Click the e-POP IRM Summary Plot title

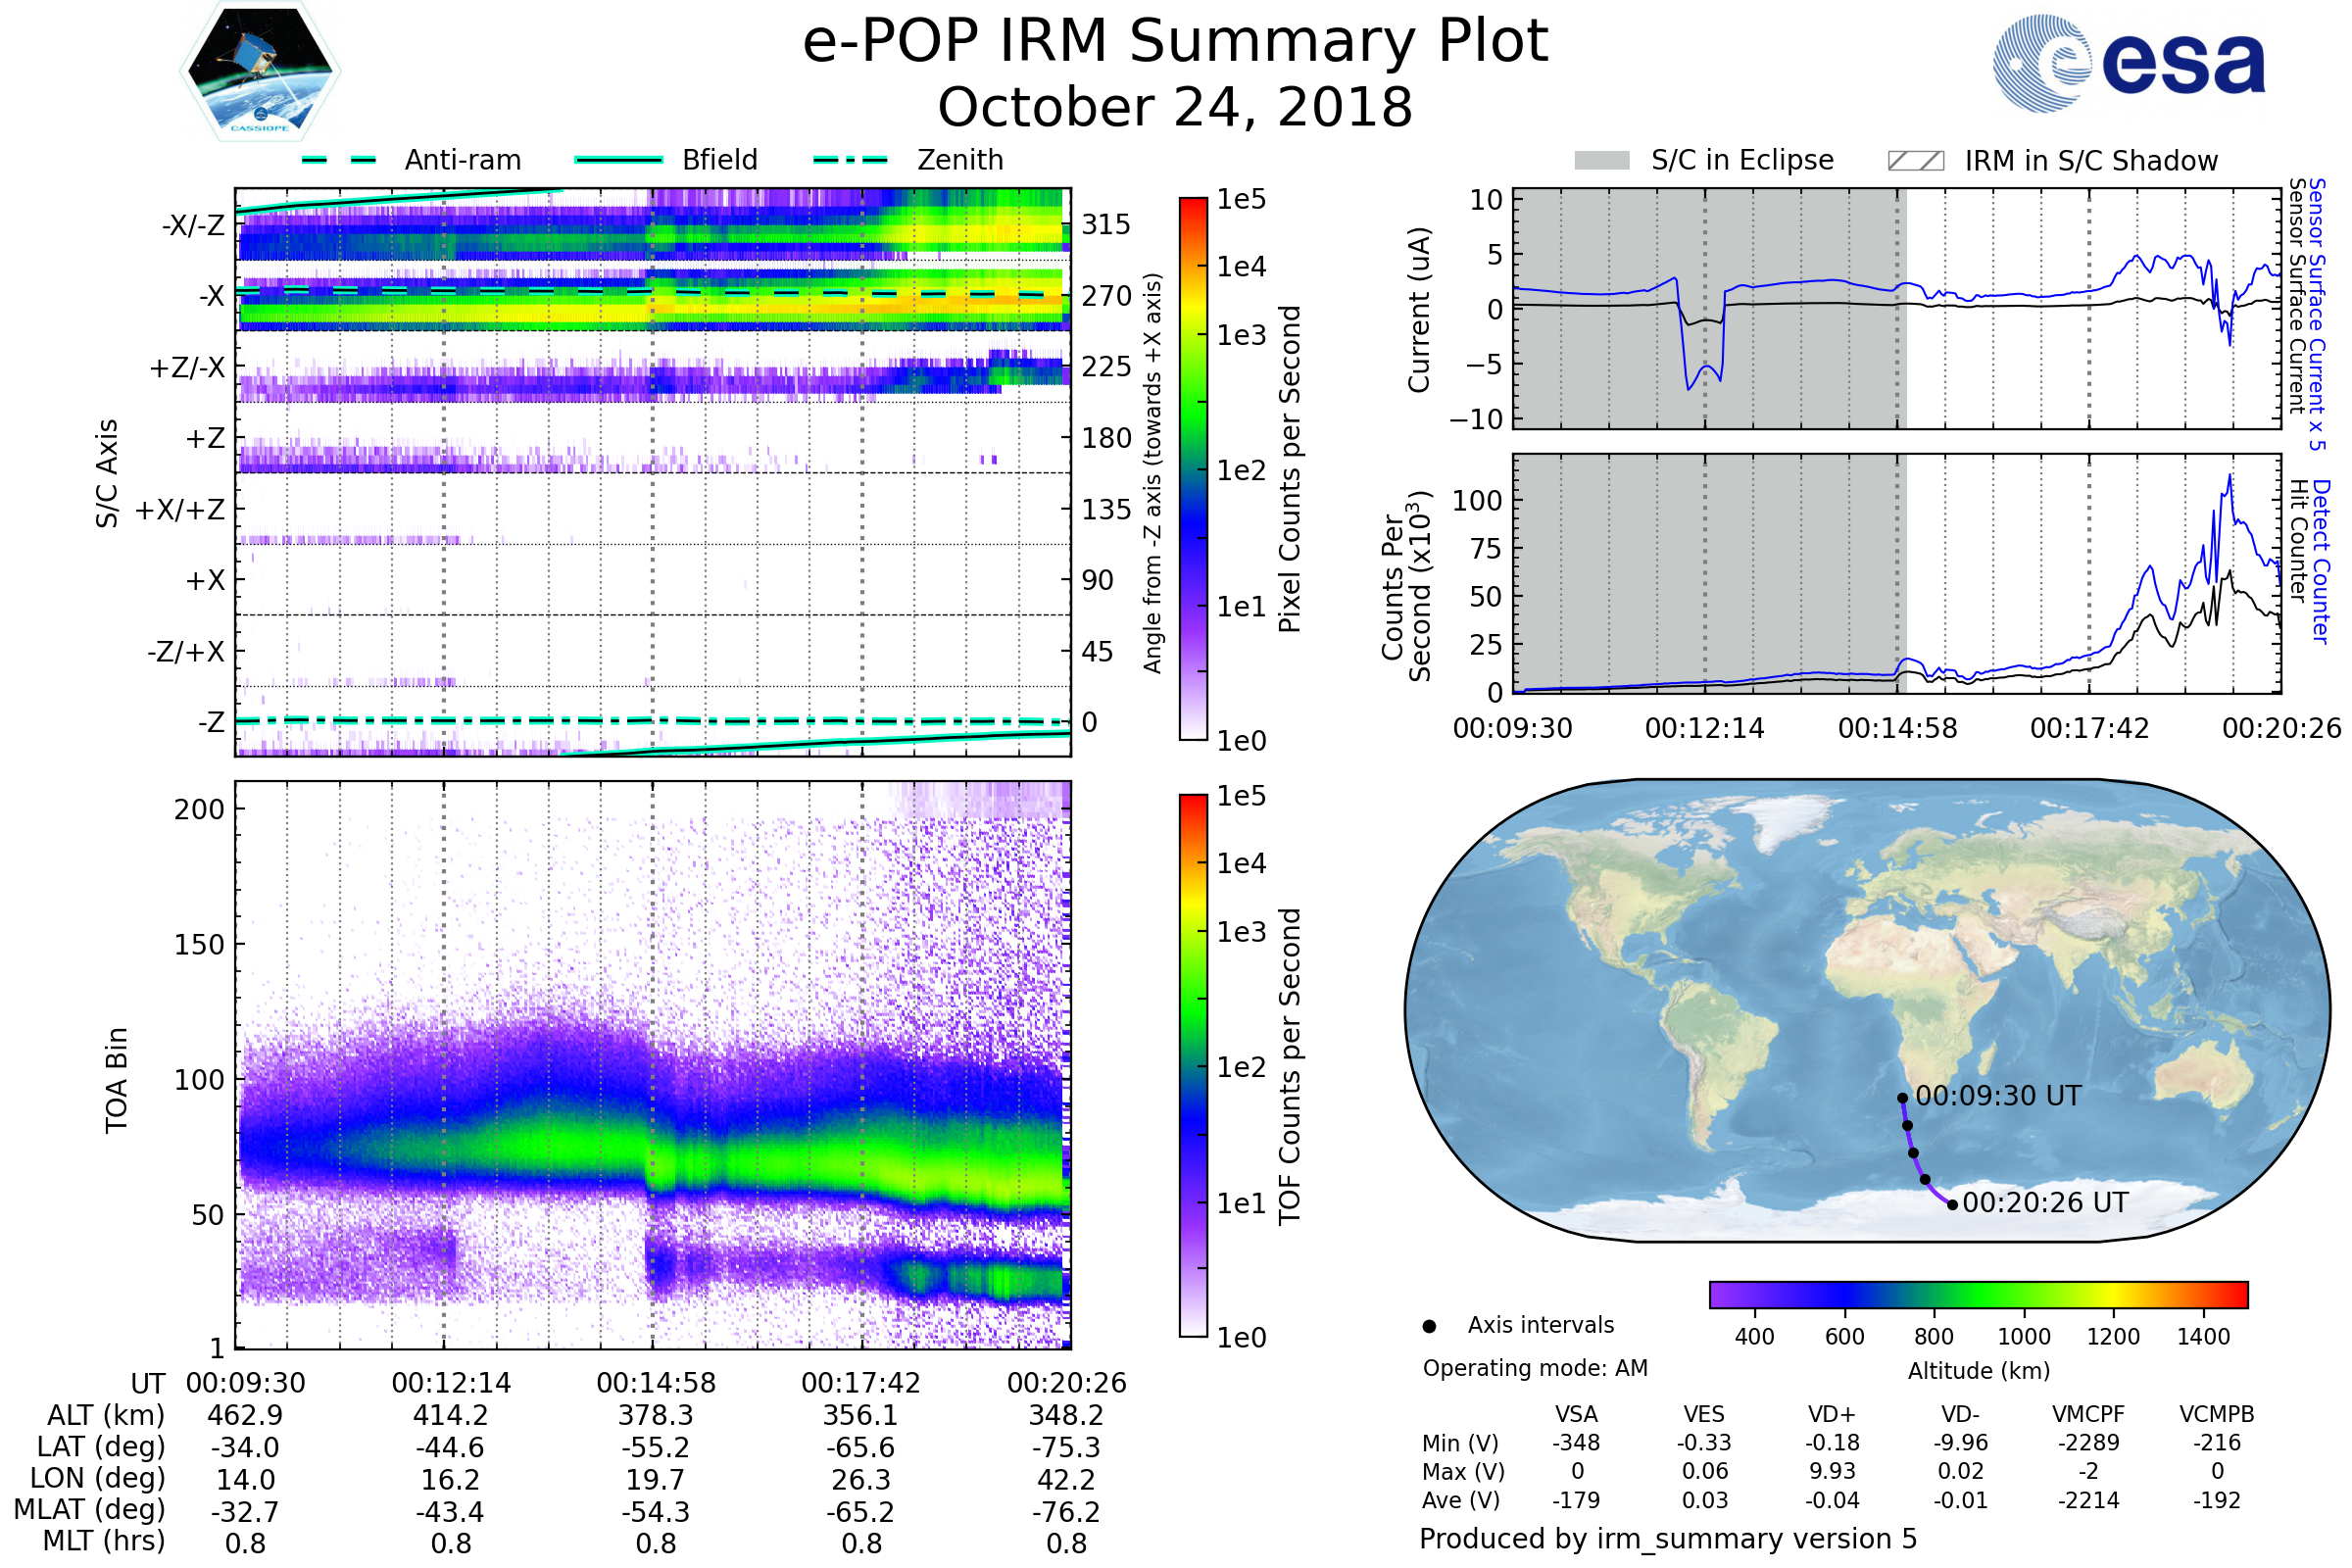(x=1175, y=42)
